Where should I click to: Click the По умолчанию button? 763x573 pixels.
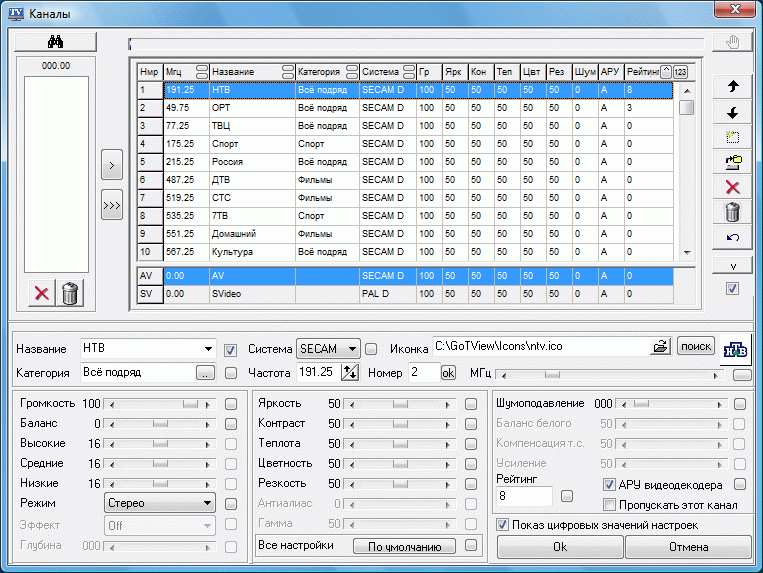pyautogui.click(x=404, y=546)
